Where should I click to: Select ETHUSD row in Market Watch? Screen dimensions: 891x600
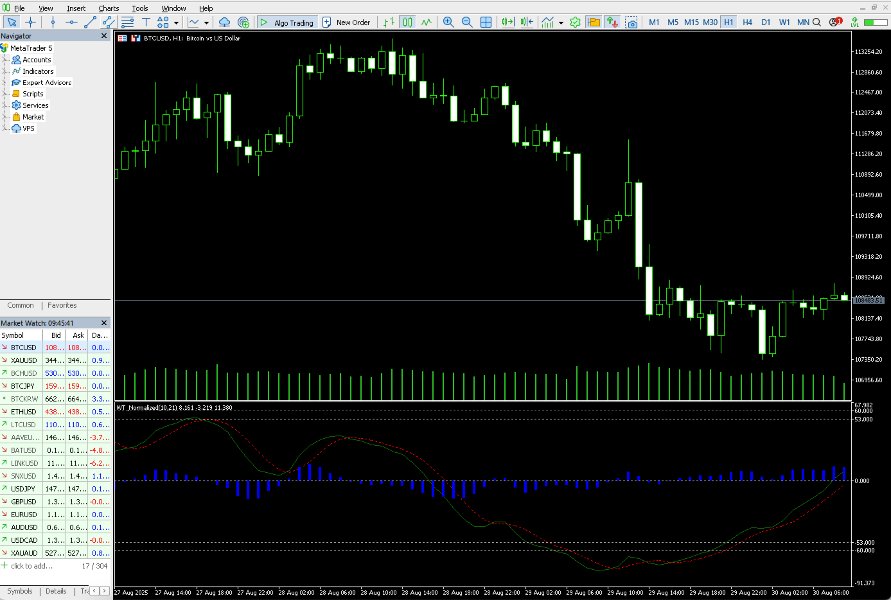56,411
